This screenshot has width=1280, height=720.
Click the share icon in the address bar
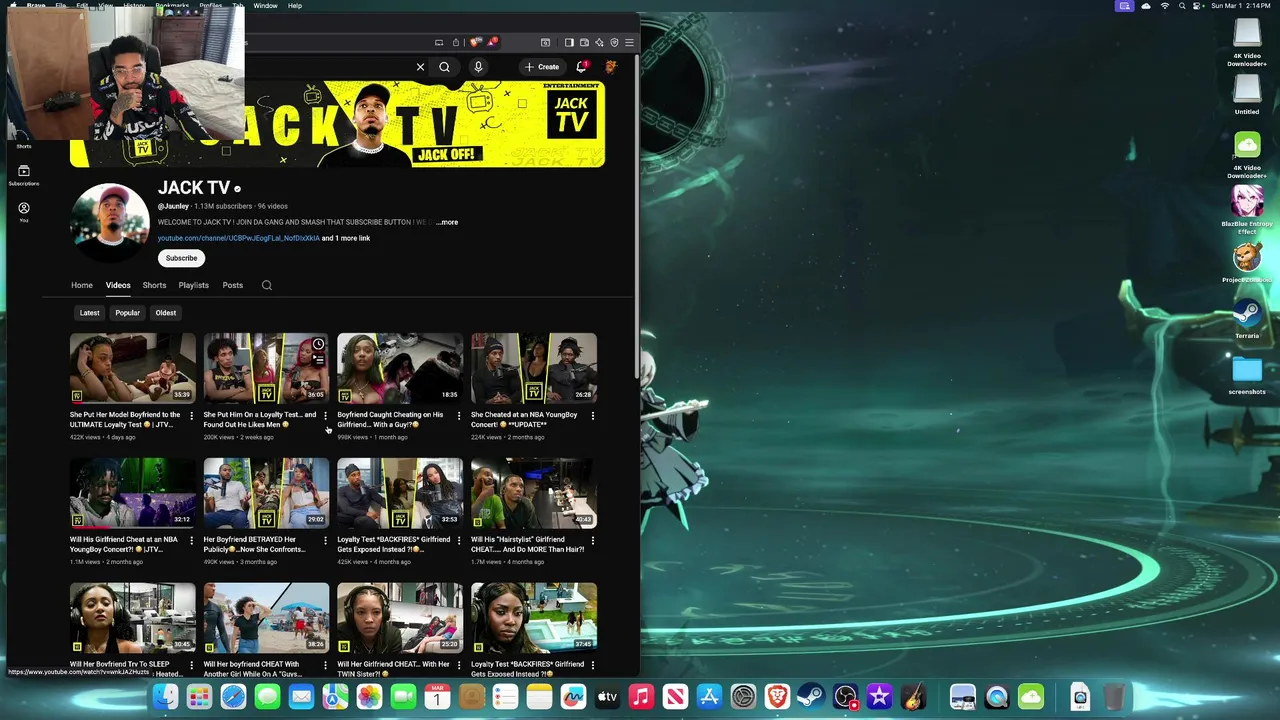(x=455, y=42)
